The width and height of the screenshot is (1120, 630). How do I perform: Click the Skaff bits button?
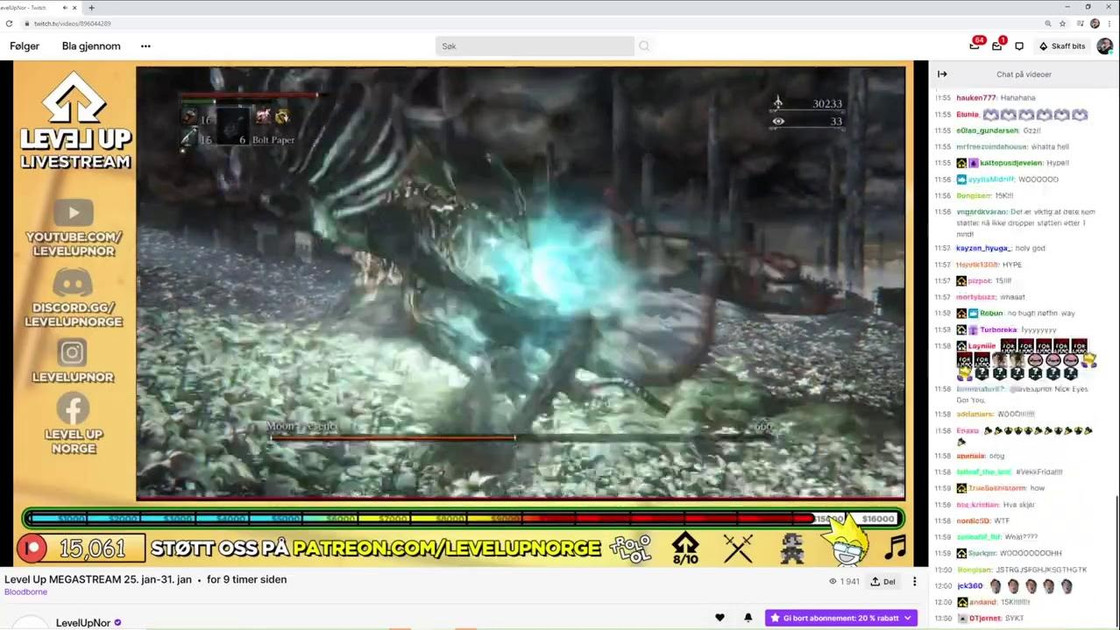pyautogui.click(x=1062, y=46)
